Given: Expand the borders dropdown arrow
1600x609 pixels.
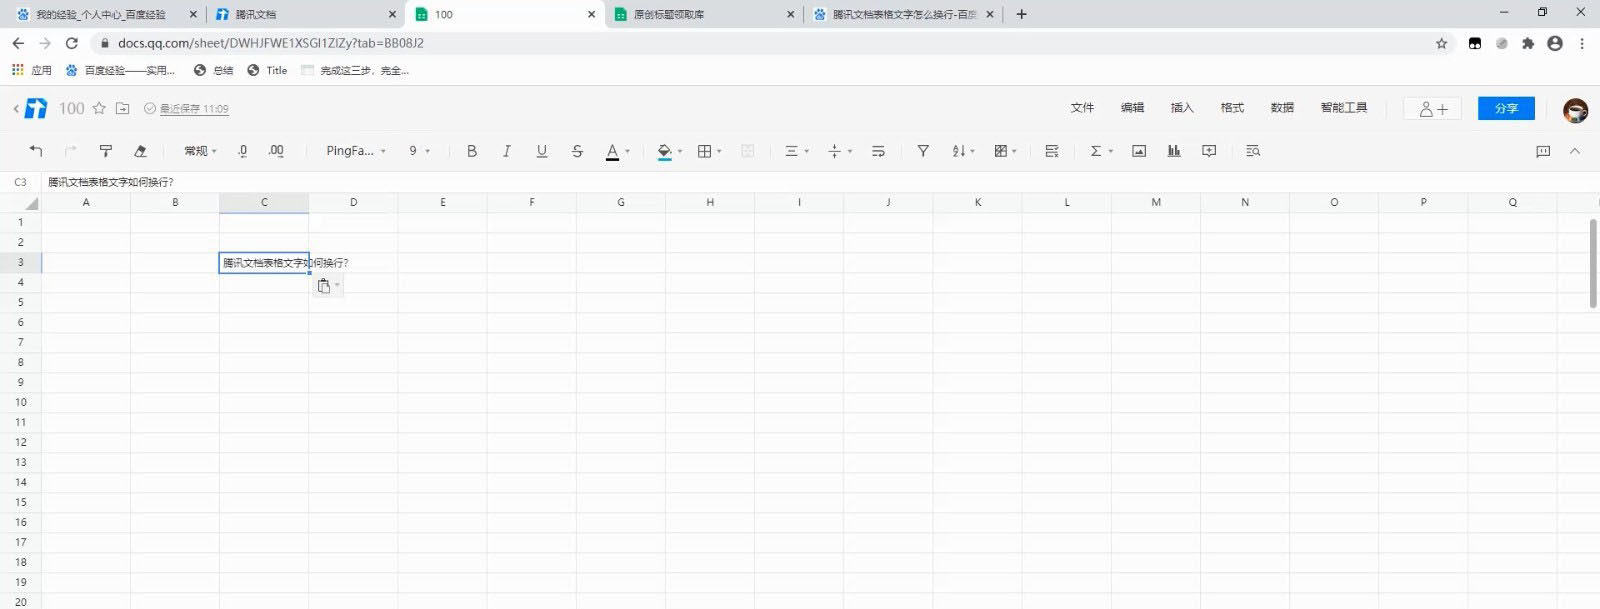Looking at the screenshot, I should (x=719, y=152).
